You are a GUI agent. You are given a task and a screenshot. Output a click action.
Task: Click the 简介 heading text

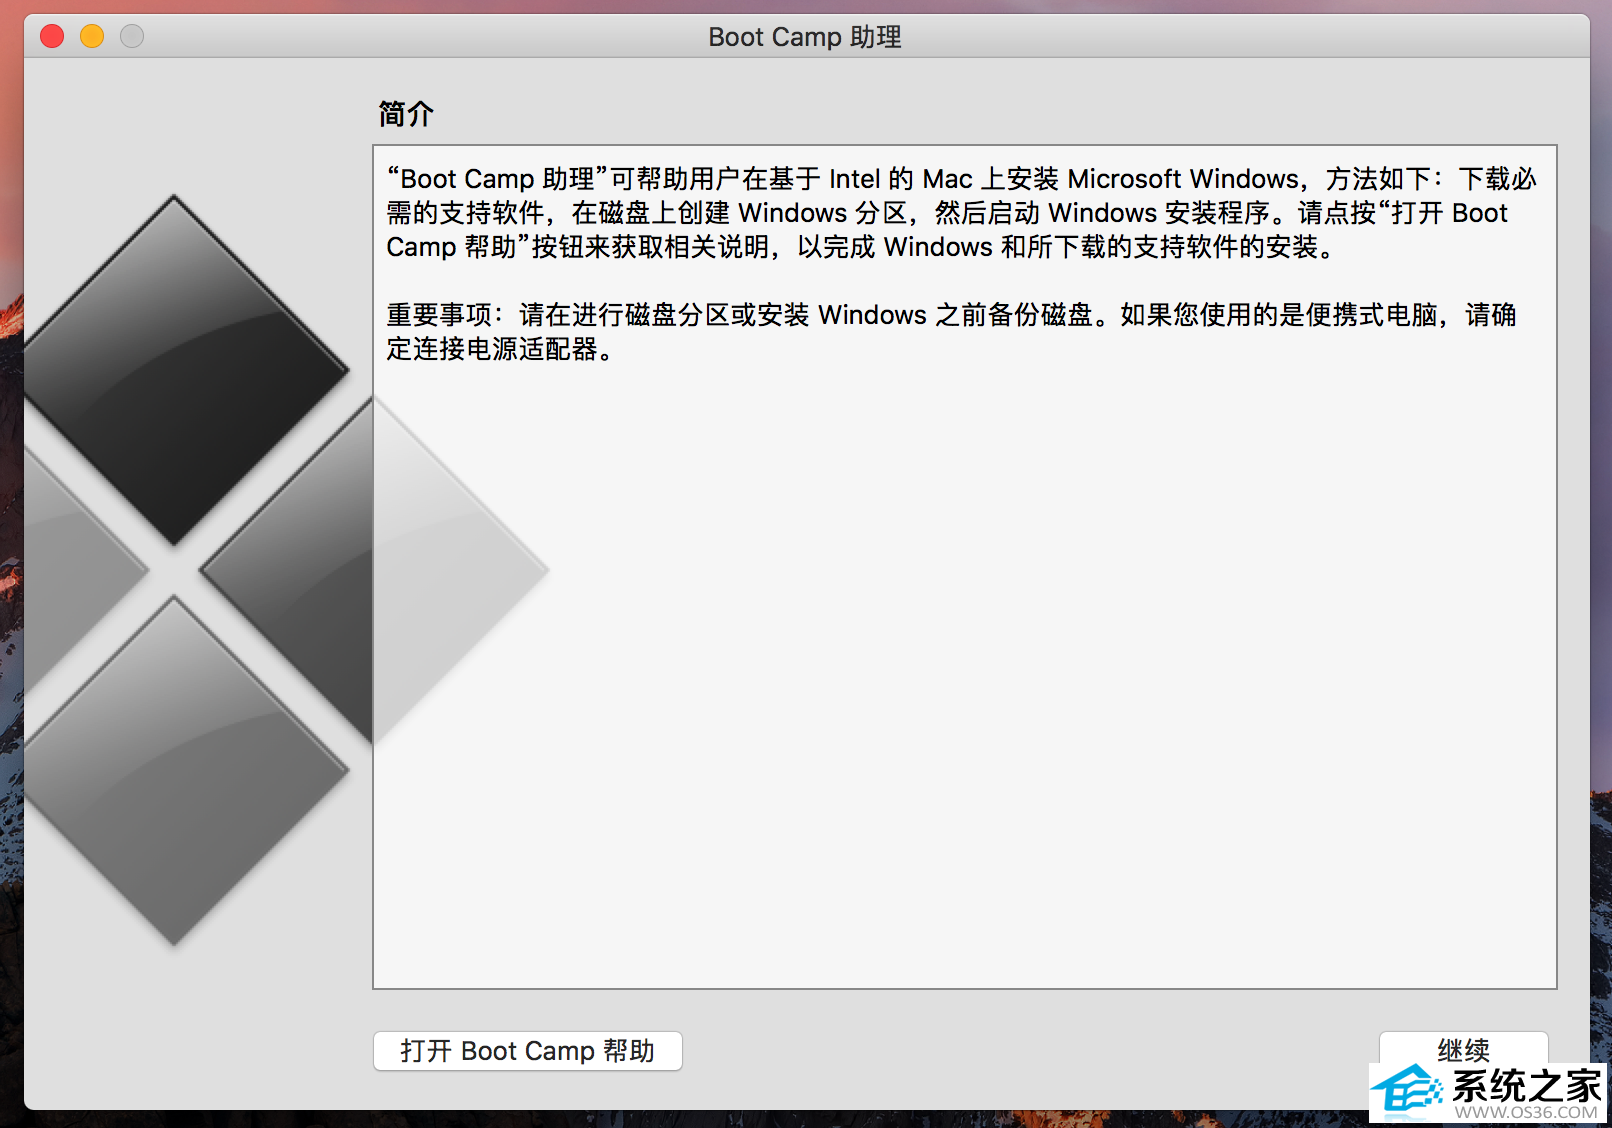406,114
